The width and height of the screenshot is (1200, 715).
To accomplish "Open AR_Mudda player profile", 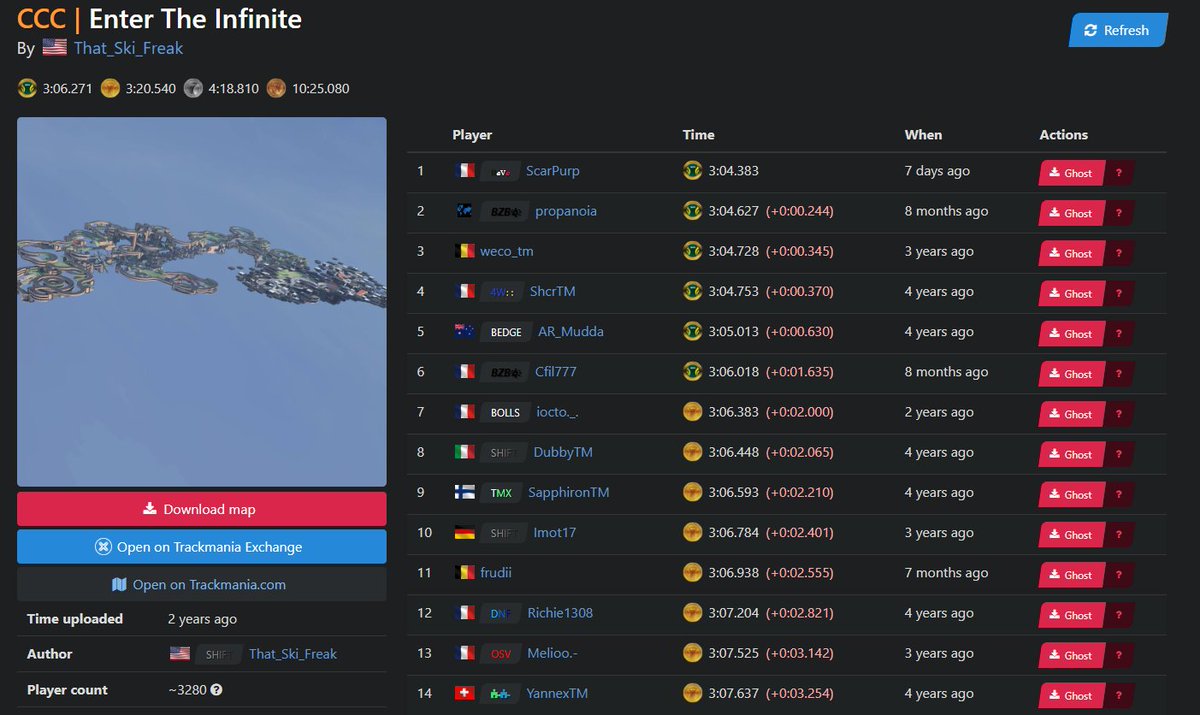I will point(571,331).
